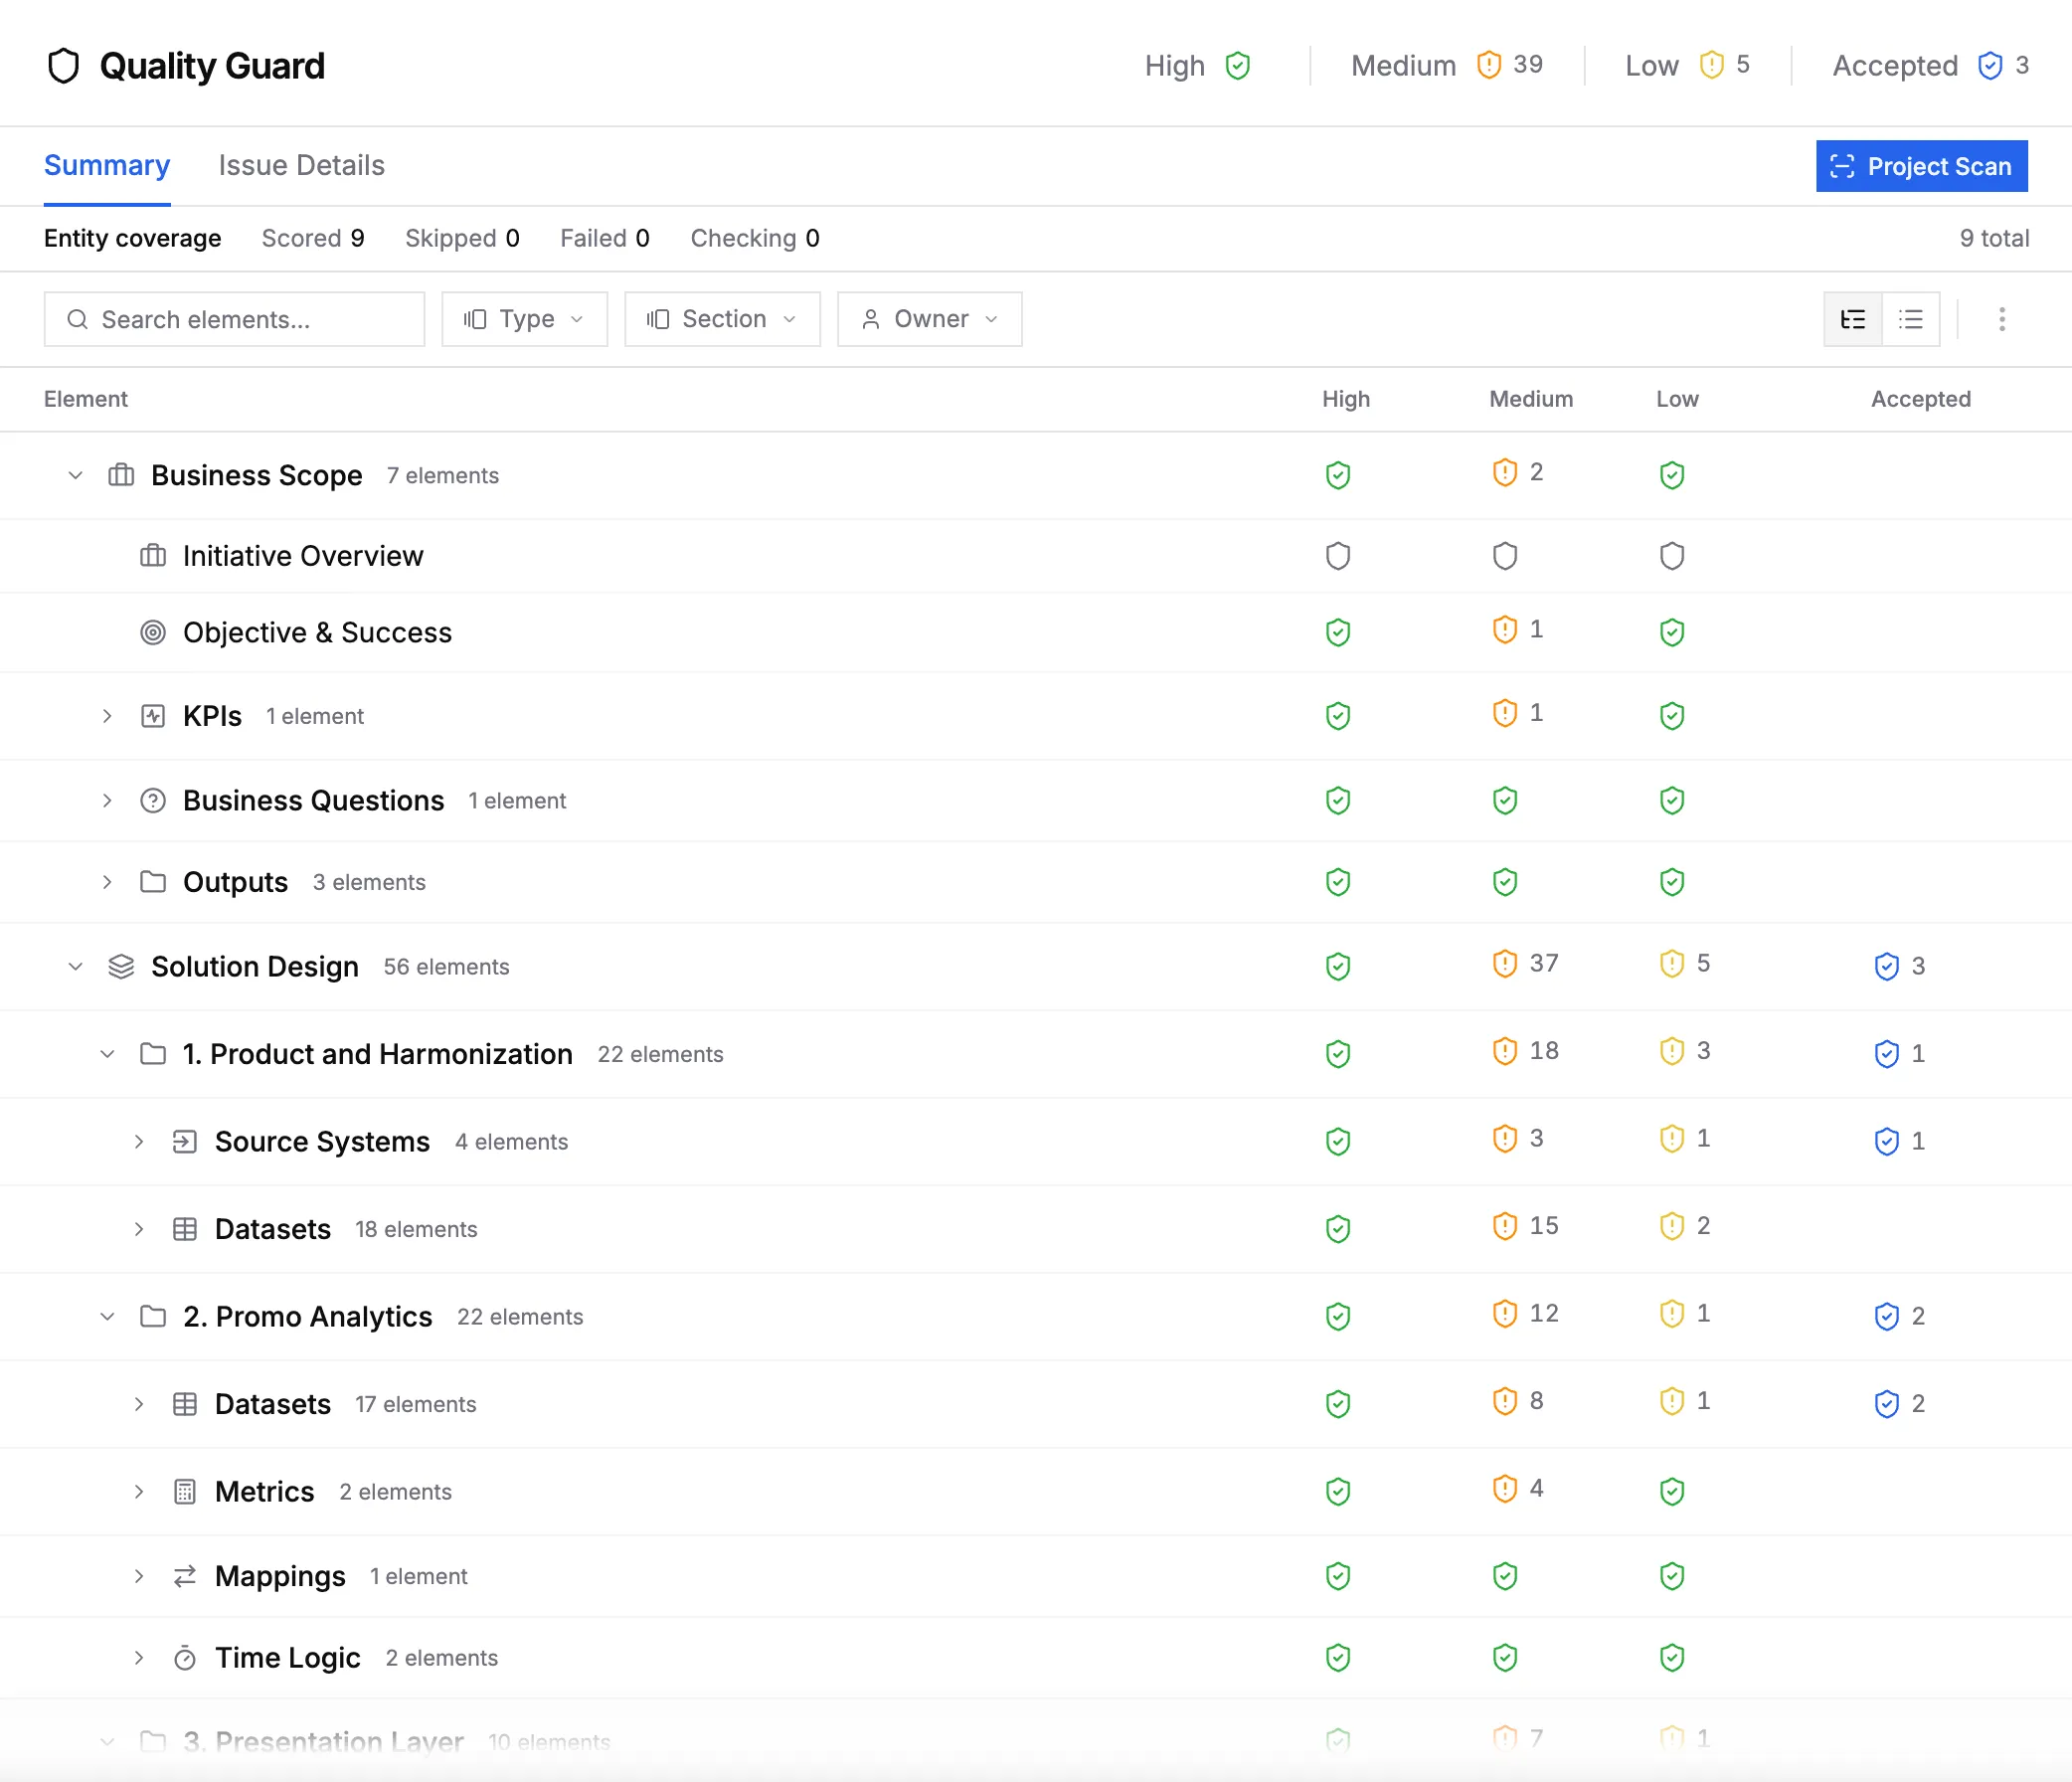Click Solution Design medium issues shield

click(1504, 964)
